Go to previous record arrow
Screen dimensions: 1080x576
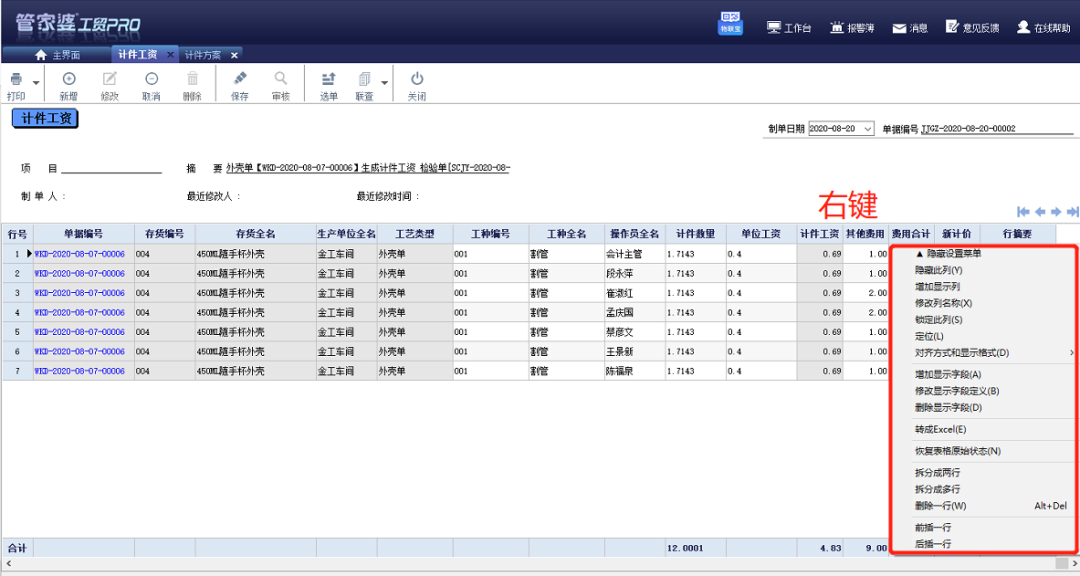[x=1040, y=212]
